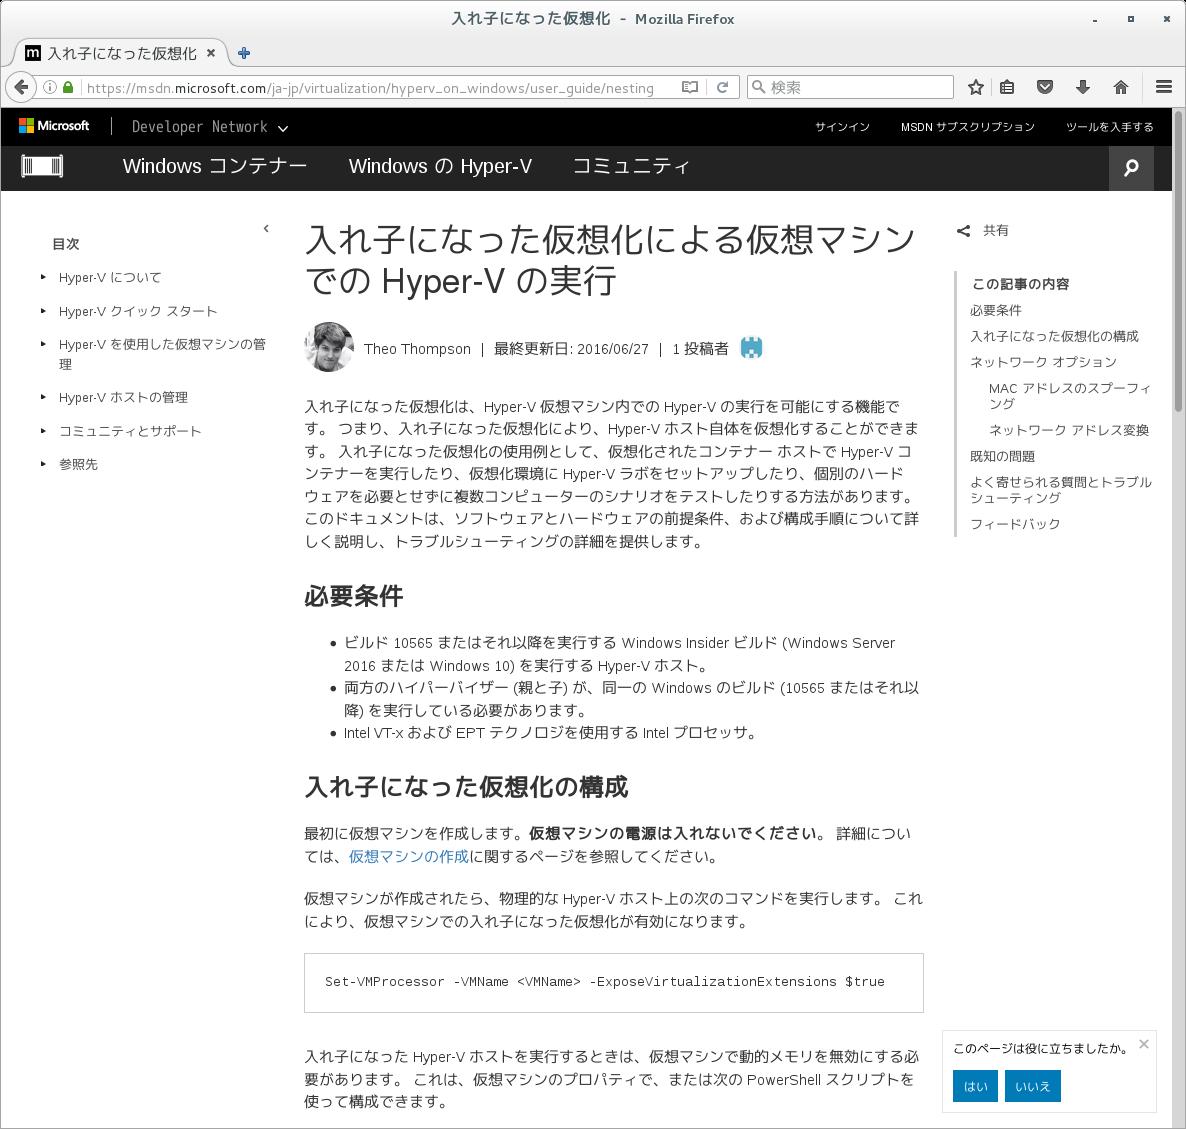
Task: Expand Hyper-V を使用した仮想マシンの管理 section
Action: [x=43, y=344]
